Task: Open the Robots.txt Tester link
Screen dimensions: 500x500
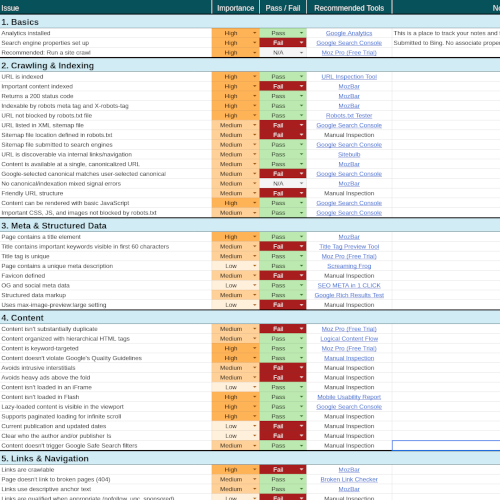Action: 349,115
